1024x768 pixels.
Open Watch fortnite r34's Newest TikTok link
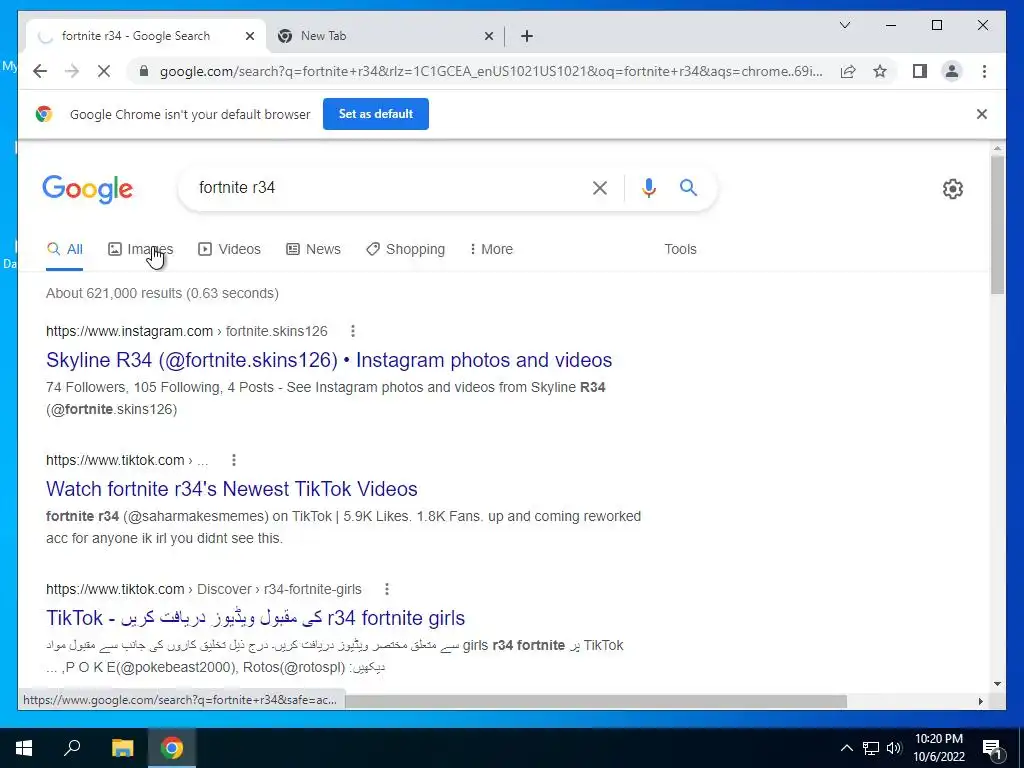coord(232,489)
